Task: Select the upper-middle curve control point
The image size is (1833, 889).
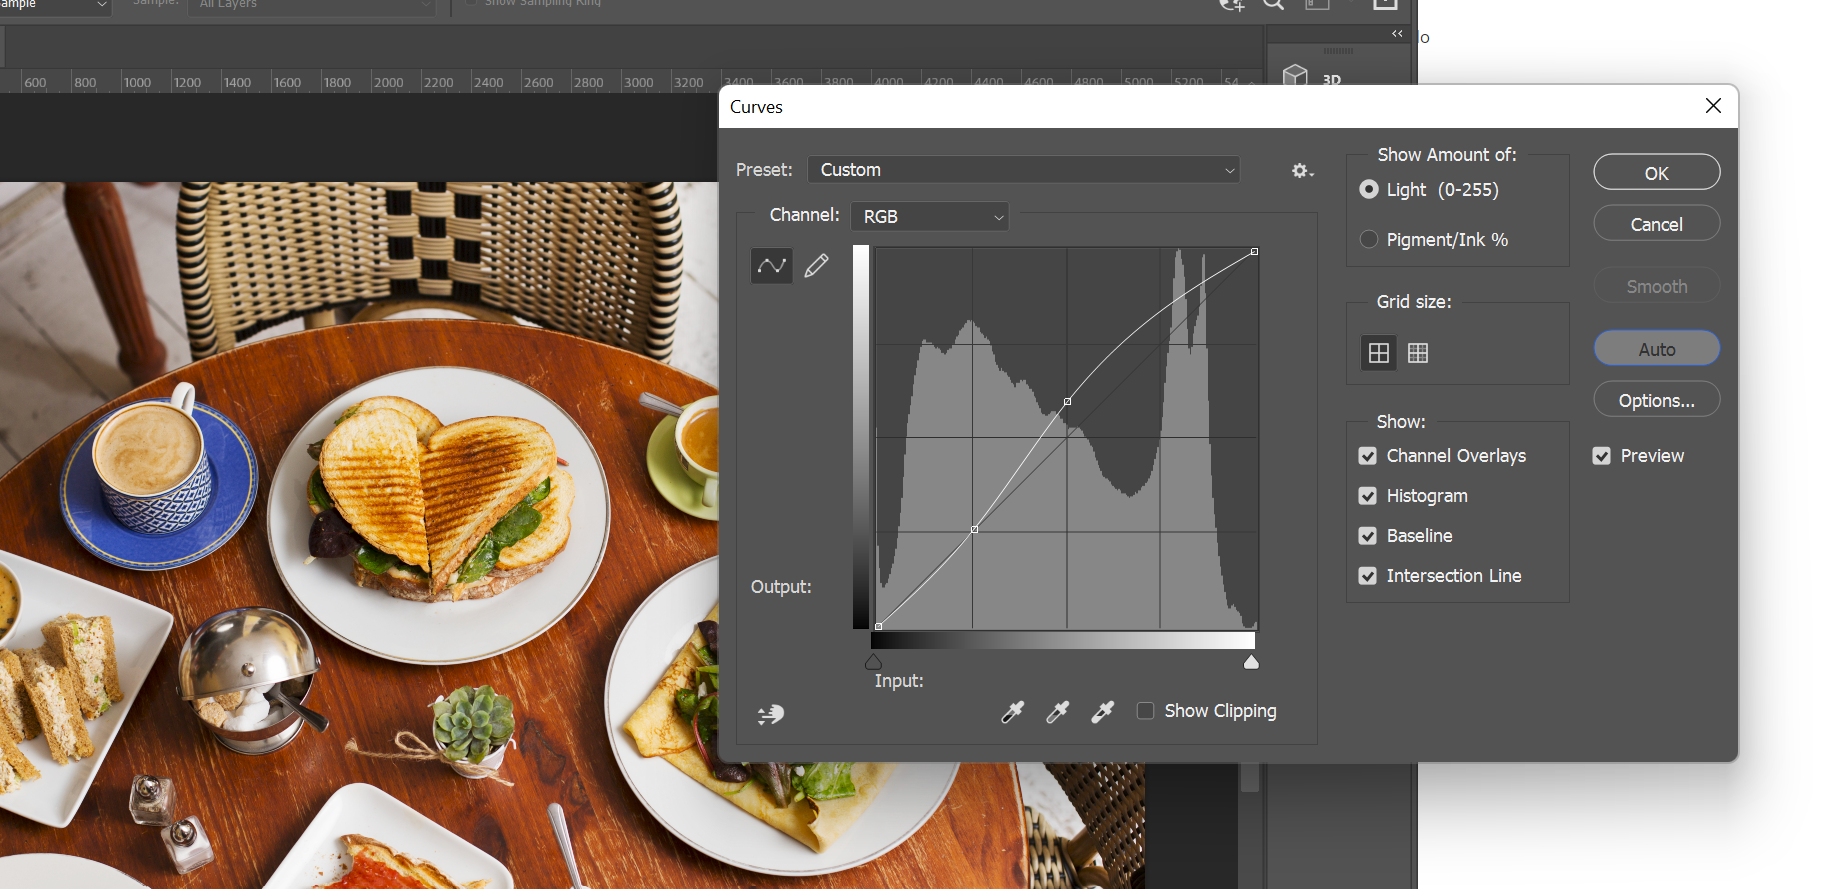Action: coord(1068,402)
